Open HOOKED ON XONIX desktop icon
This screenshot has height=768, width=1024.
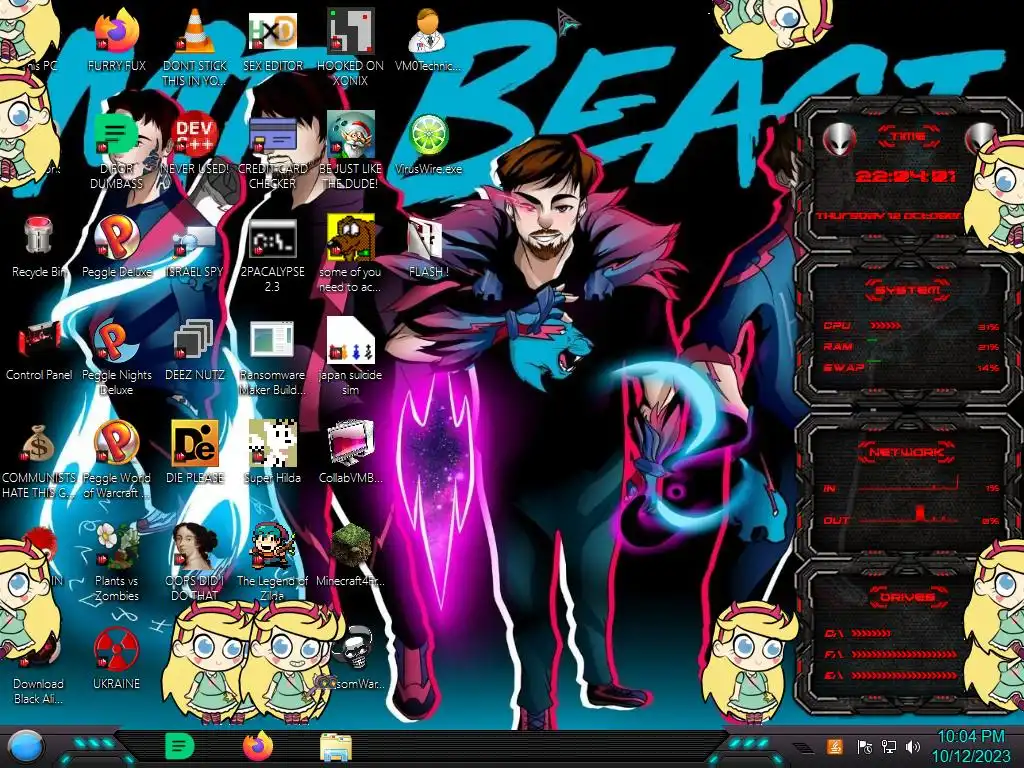point(350,33)
